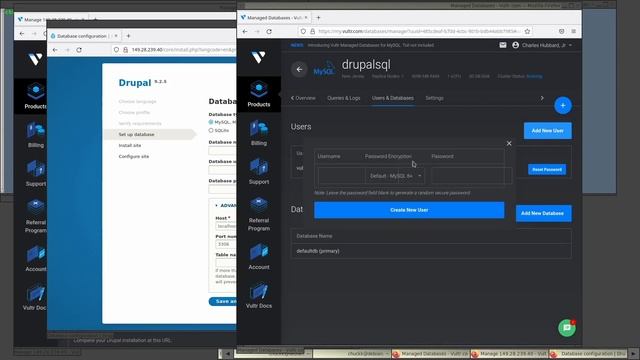Open the Charles Hubbard account dropdown
The width and height of the screenshot is (640, 360).
point(542,45)
